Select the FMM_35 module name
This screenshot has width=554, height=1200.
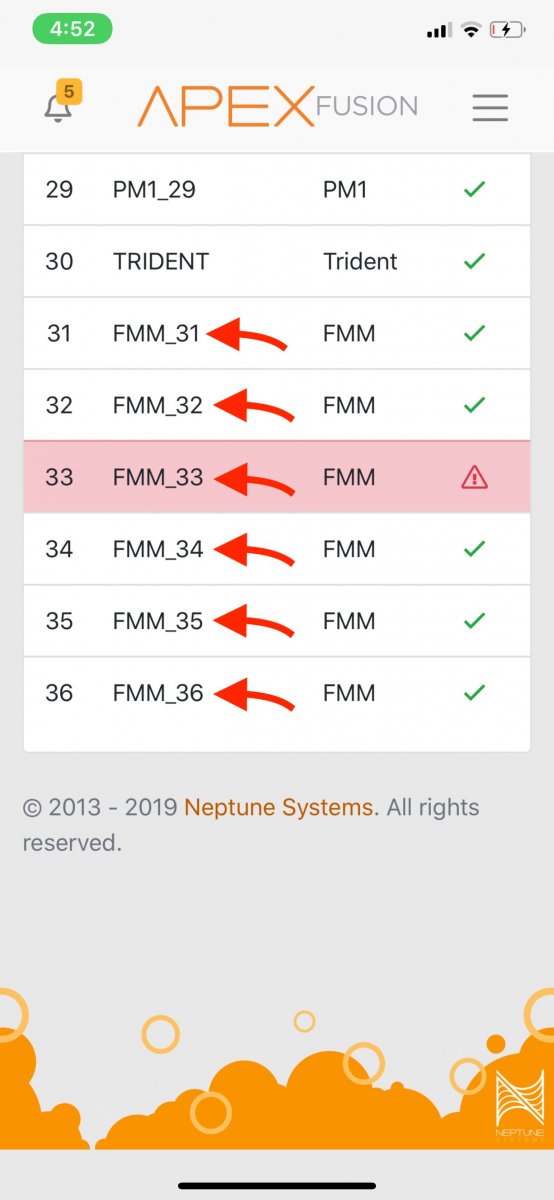158,621
